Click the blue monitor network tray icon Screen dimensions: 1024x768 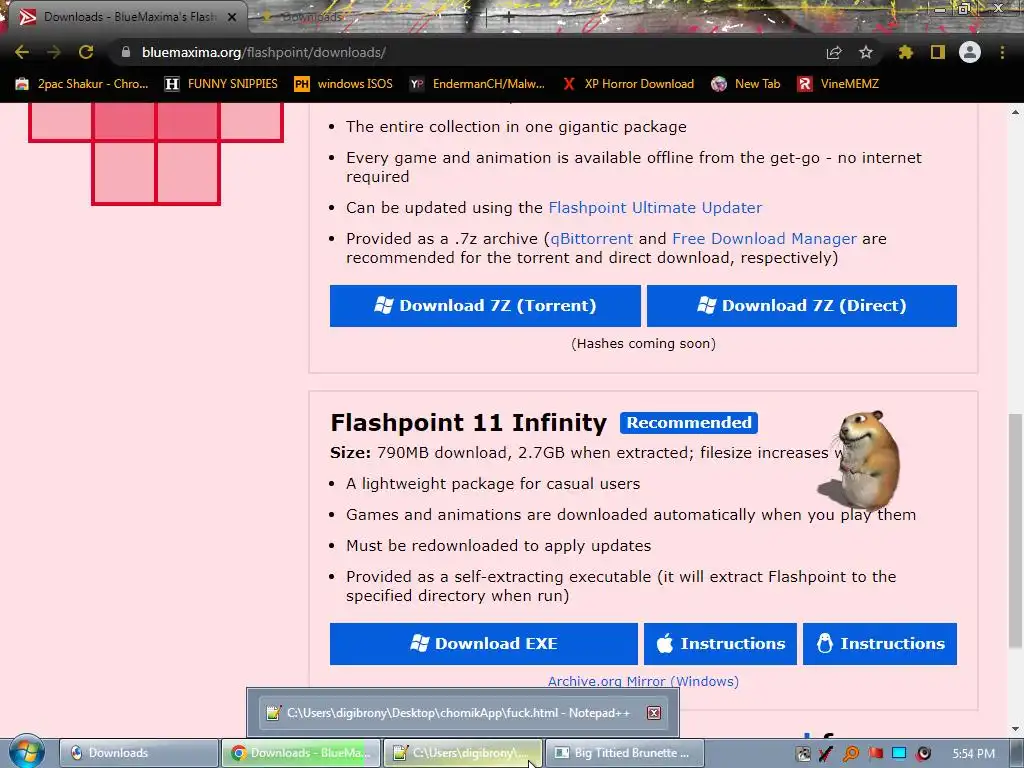tap(899, 754)
